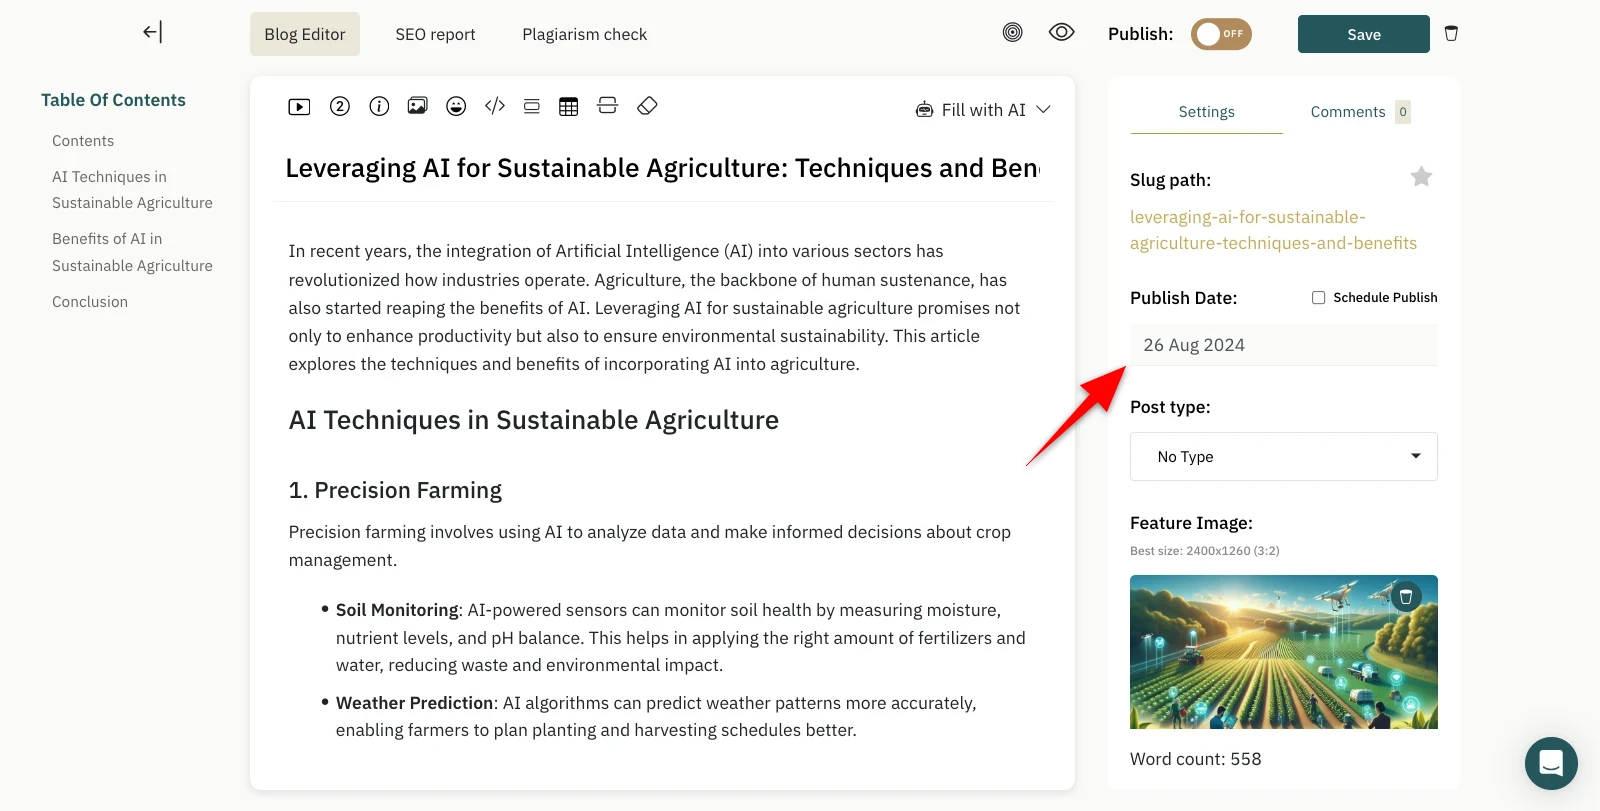This screenshot has height=811, width=1600.
Task: Mark favorite with the star icon
Action: coord(1421,177)
